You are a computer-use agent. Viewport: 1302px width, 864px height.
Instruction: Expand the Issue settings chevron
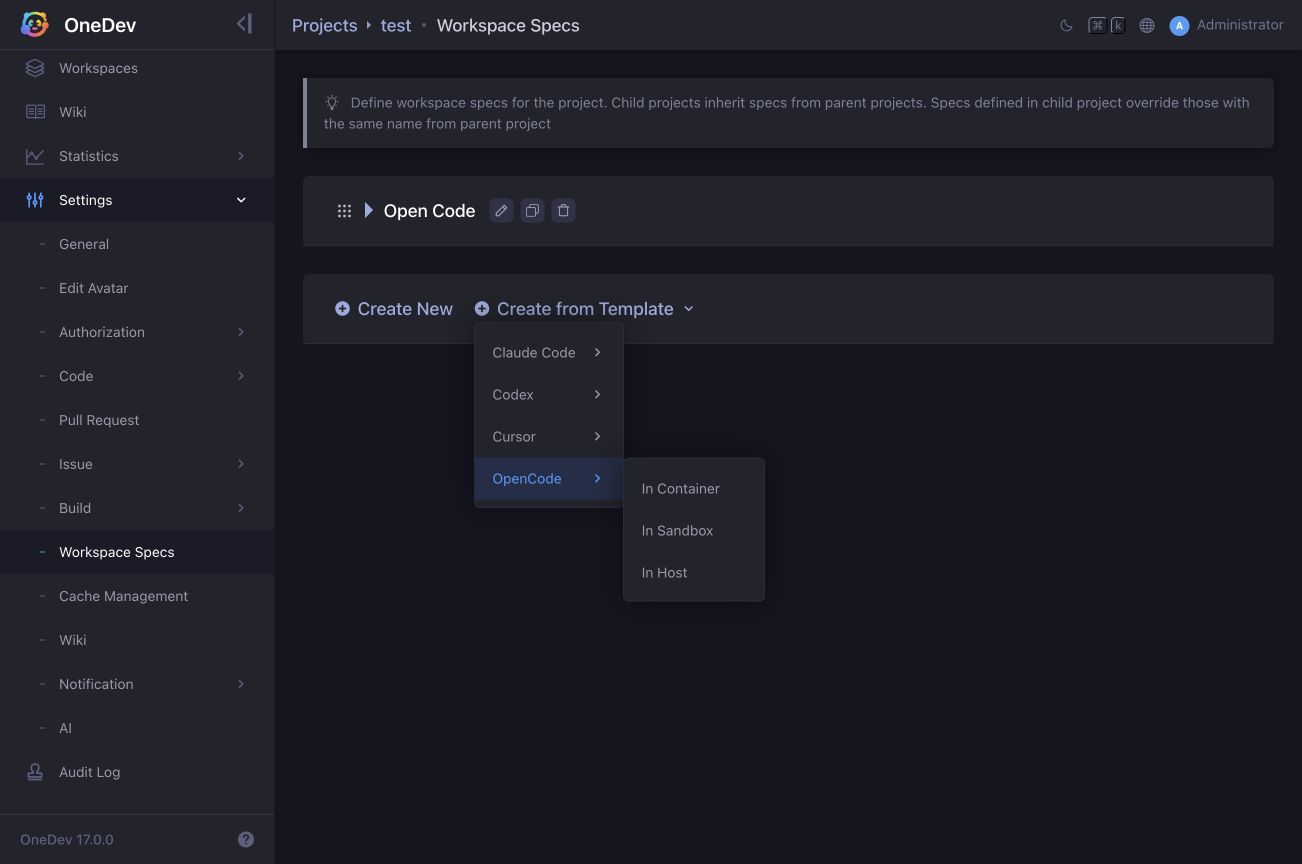click(241, 464)
